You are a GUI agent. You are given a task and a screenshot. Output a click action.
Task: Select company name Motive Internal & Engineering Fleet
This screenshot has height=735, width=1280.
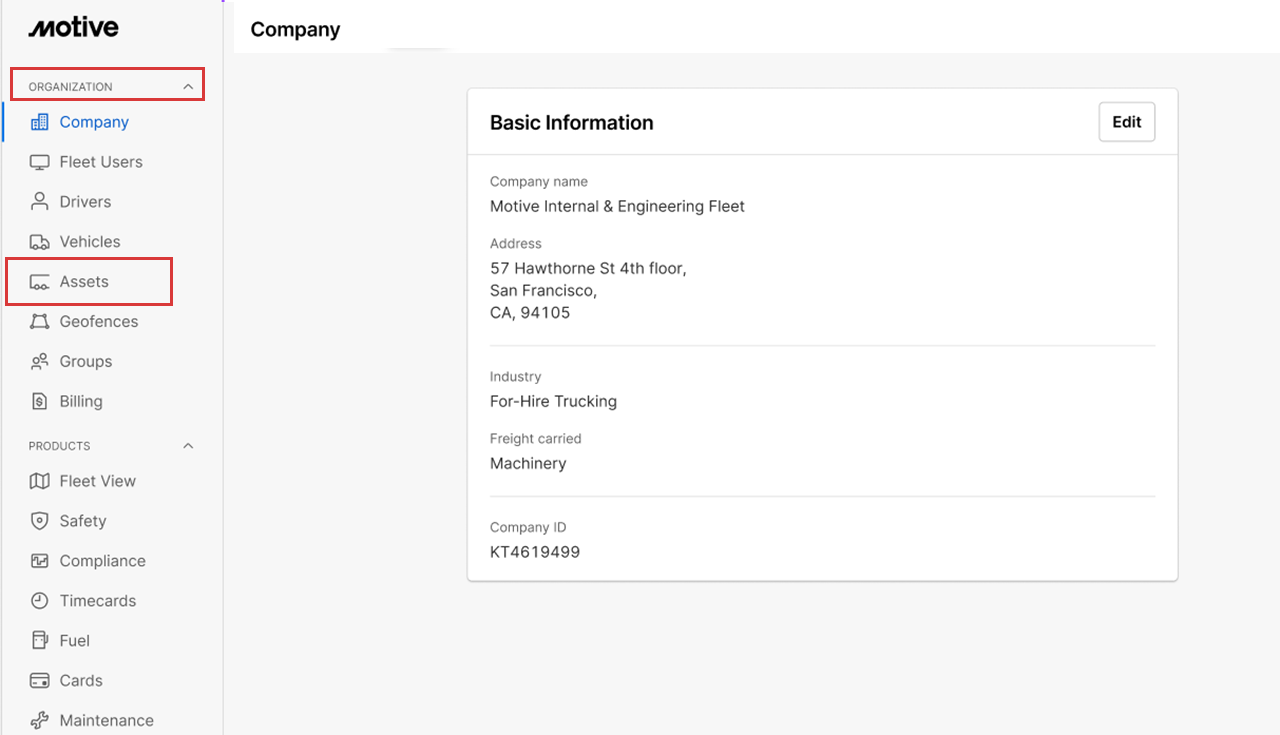(x=617, y=207)
